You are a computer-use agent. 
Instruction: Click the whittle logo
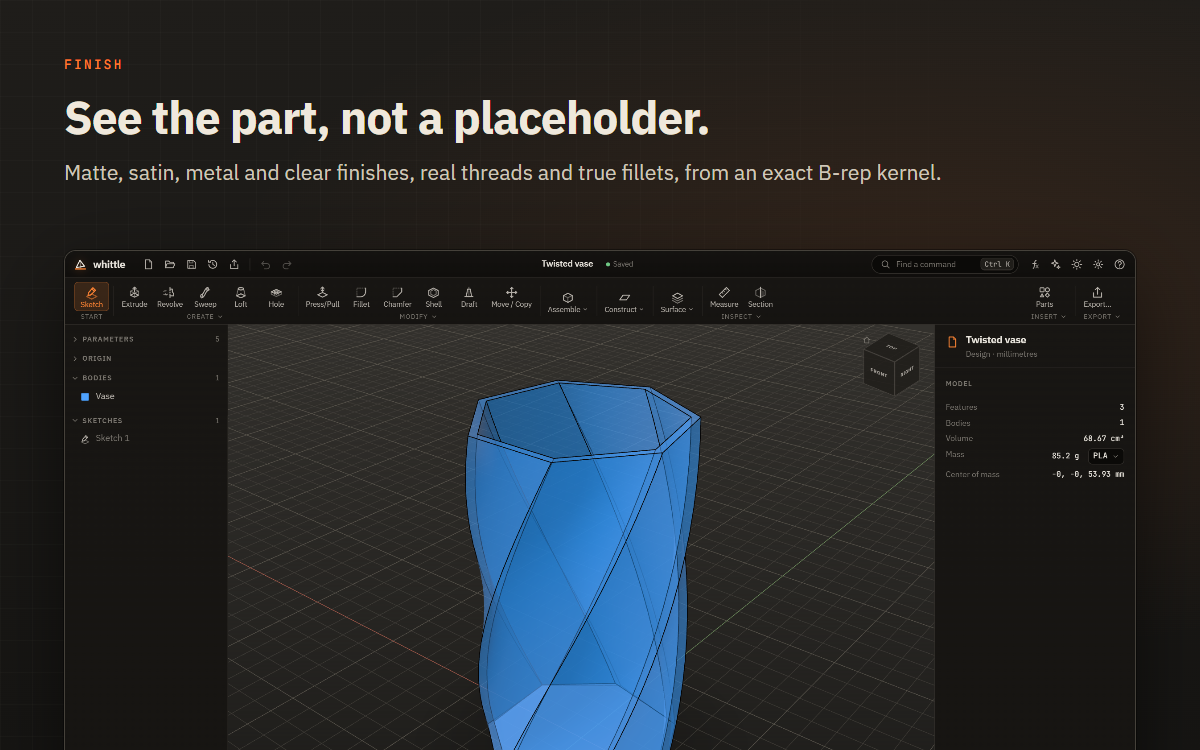tap(100, 264)
